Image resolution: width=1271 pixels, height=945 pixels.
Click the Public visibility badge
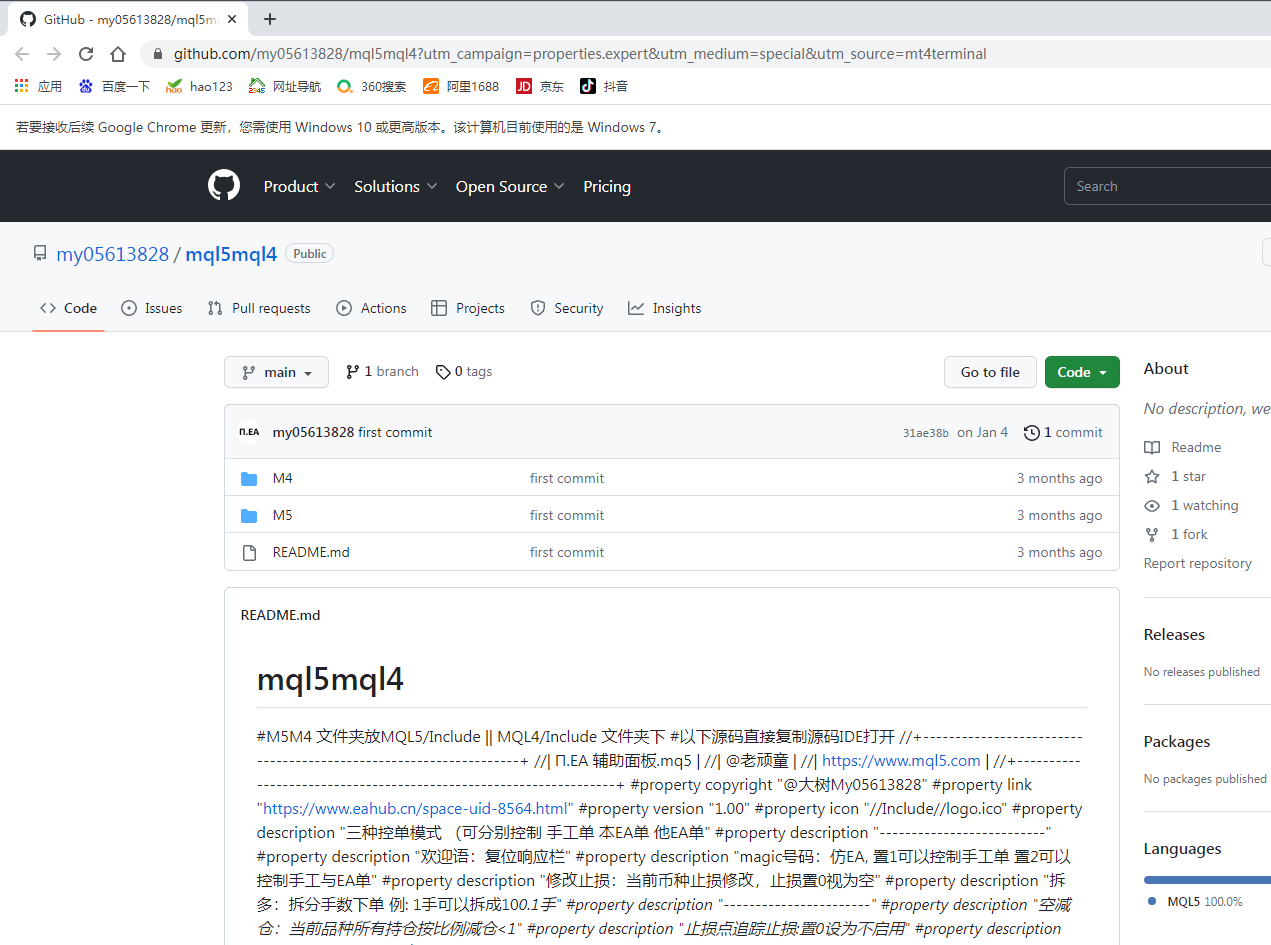pyautogui.click(x=309, y=253)
